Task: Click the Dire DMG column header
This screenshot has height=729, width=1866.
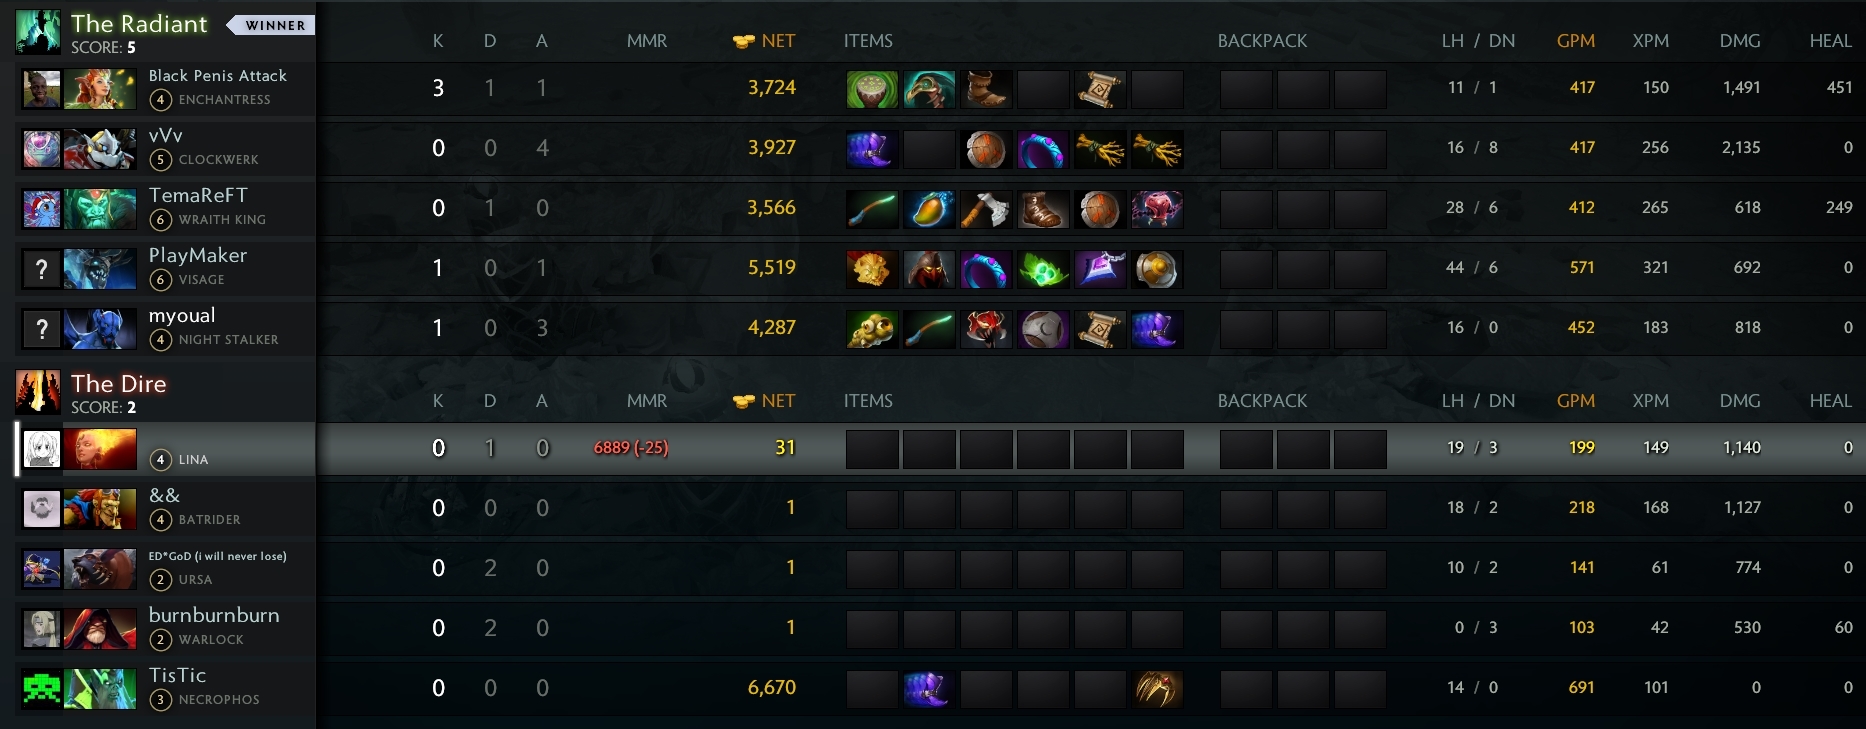Action: click(1740, 401)
